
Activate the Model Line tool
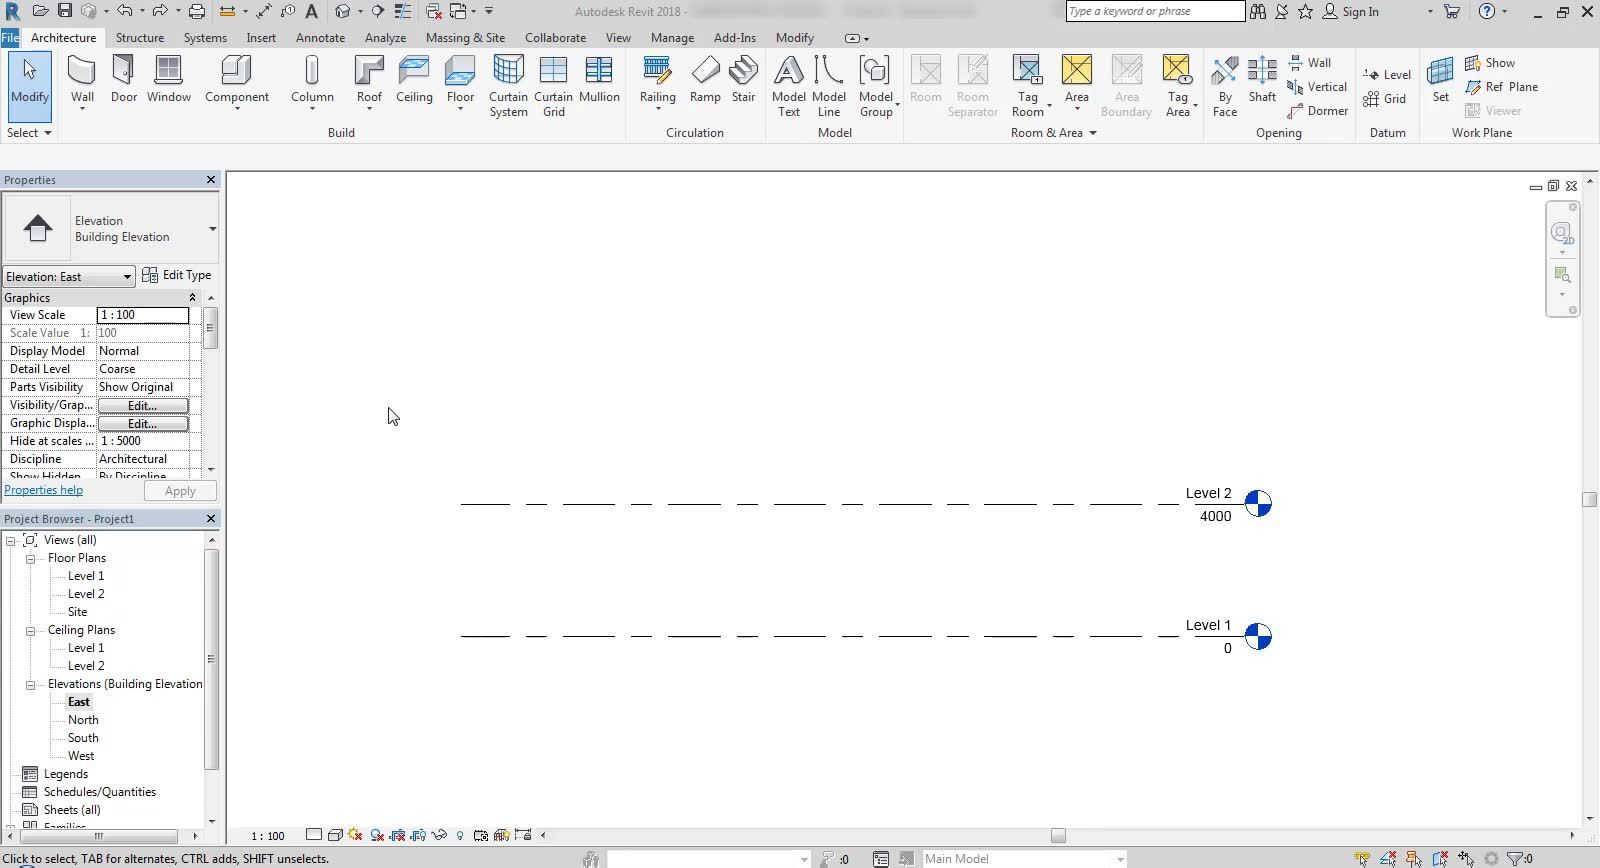point(828,86)
